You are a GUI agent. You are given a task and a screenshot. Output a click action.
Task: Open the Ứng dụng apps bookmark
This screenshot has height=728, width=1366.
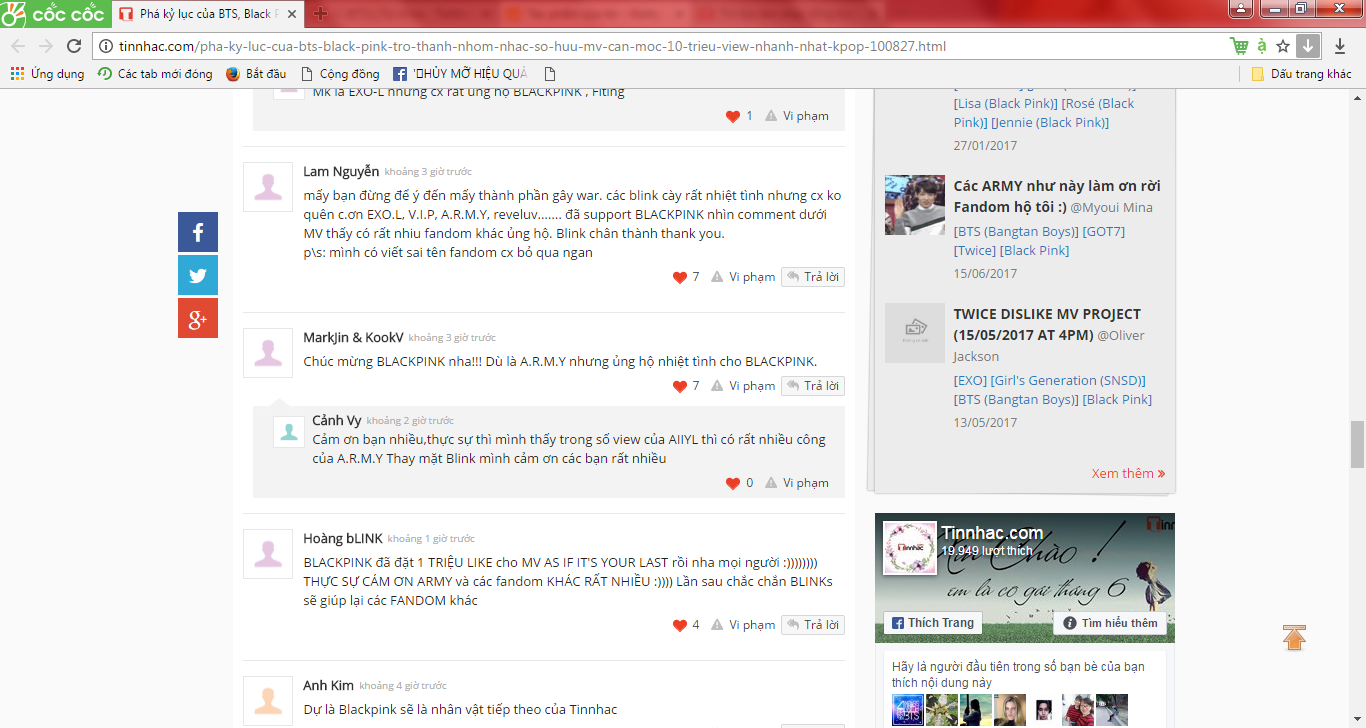pos(47,74)
